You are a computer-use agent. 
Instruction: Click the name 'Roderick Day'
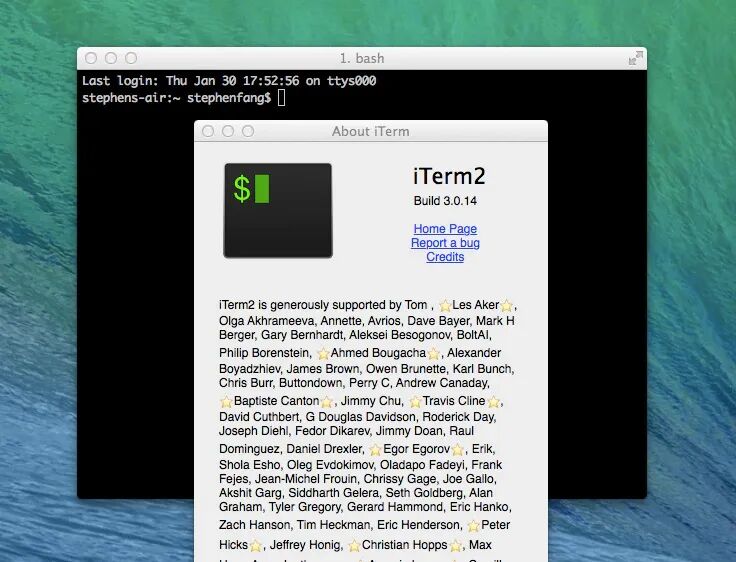click(x=458, y=417)
